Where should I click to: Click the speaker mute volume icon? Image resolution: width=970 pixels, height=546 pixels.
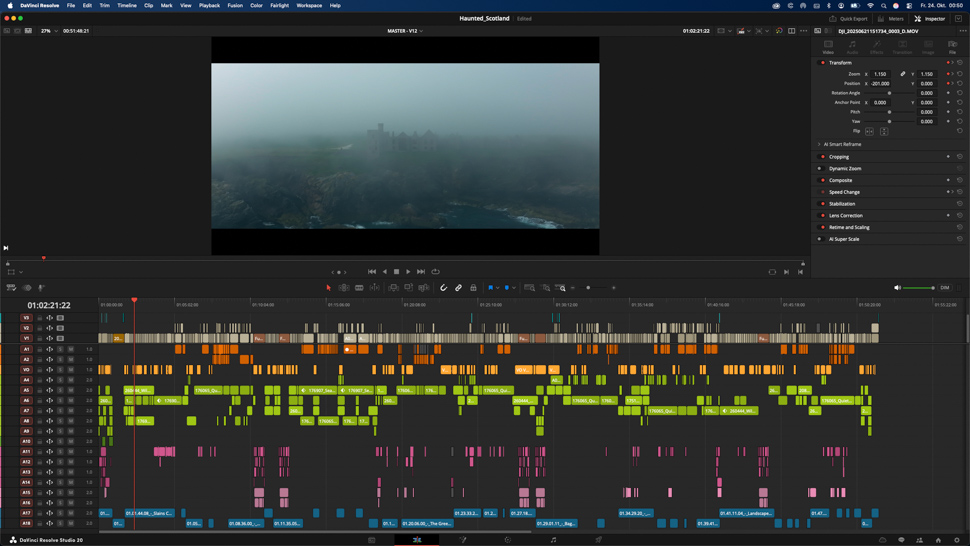point(897,288)
